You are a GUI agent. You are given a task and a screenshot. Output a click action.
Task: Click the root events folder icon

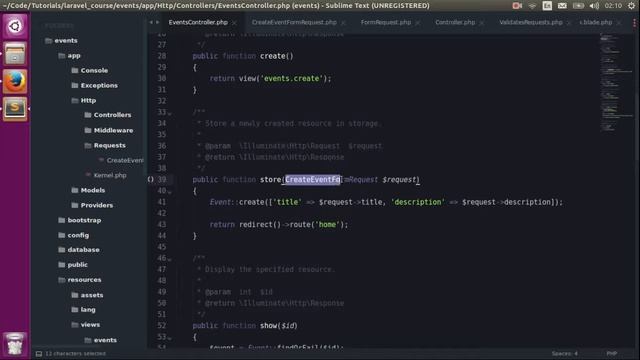49,40
